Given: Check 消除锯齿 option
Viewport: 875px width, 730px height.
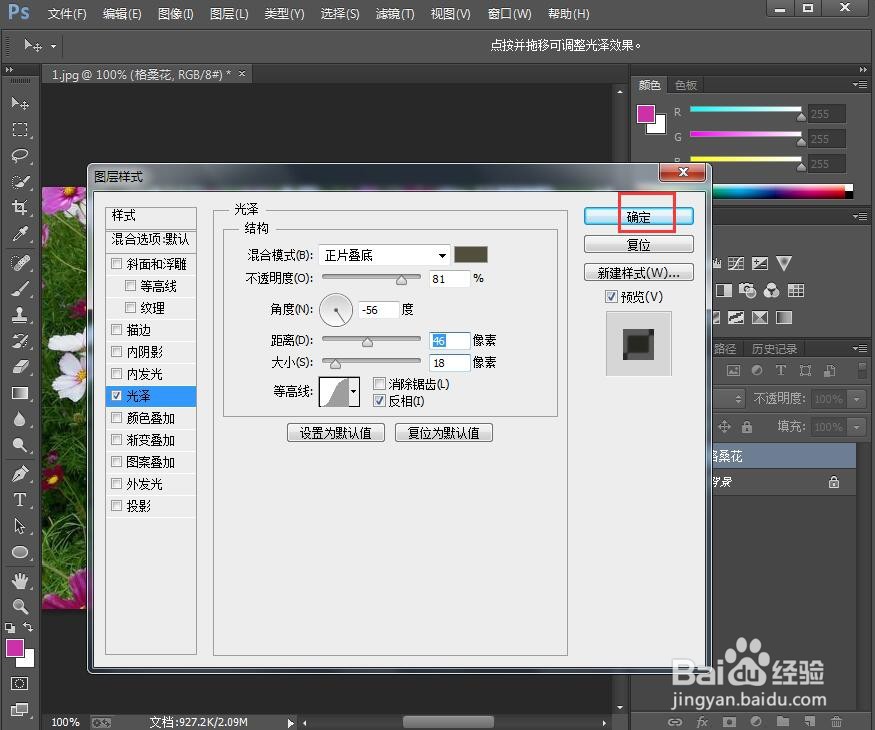Looking at the screenshot, I should click(379, 383).
